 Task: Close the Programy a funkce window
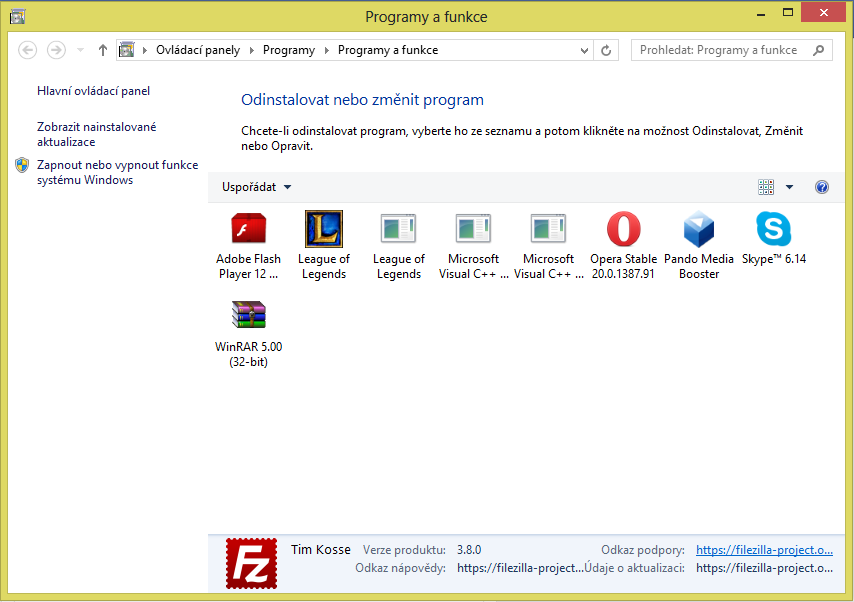pyautogui.click(x=824, y=12)
